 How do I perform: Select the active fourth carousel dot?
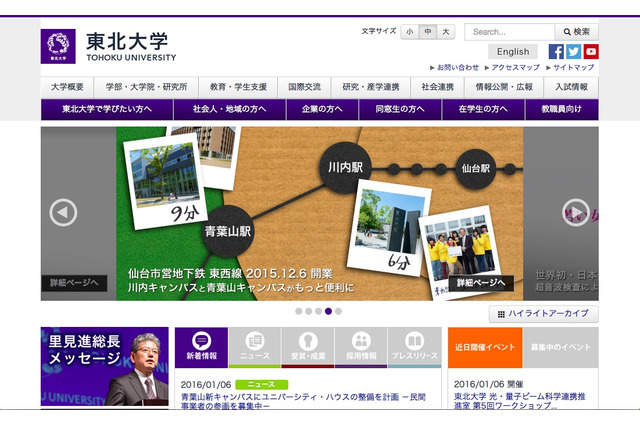(328, 311)
